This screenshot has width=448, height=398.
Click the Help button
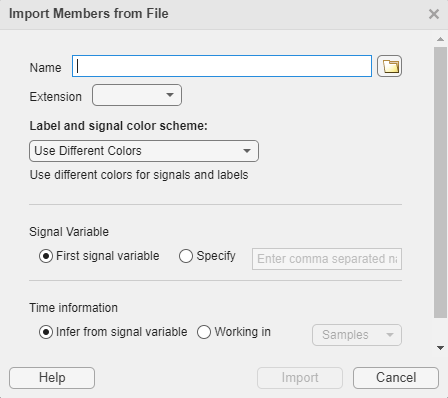point(52,378)
